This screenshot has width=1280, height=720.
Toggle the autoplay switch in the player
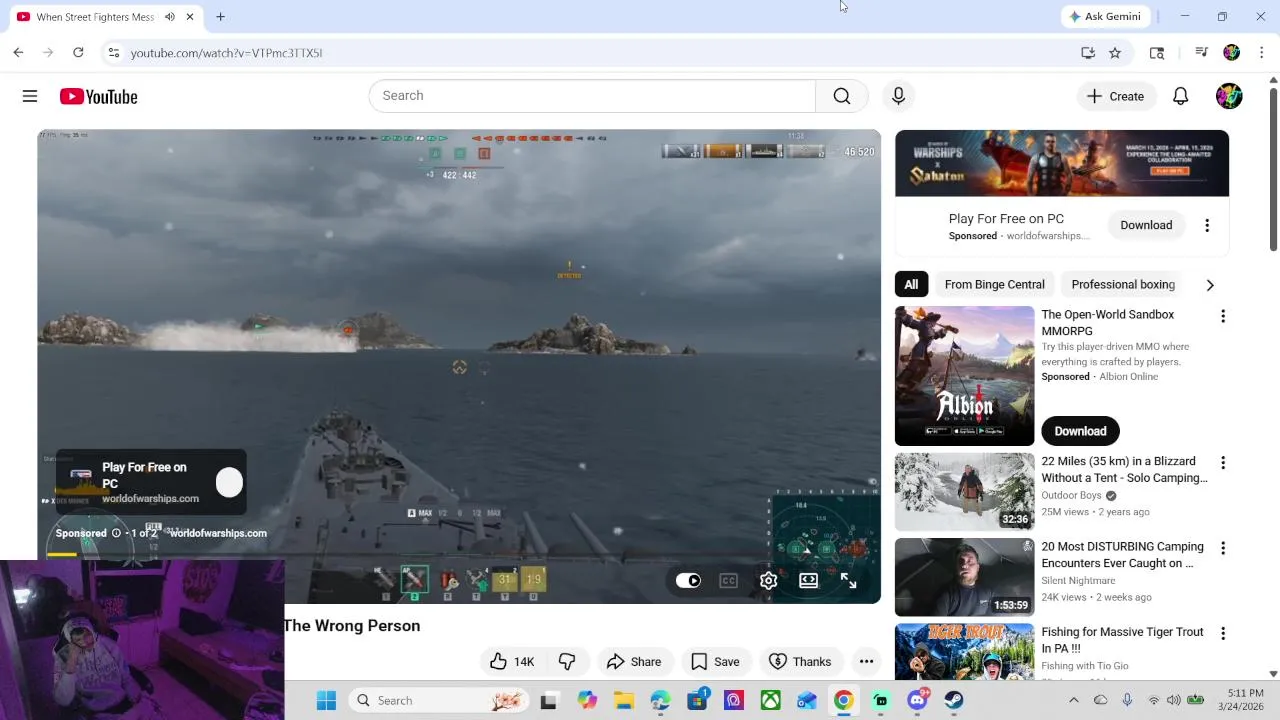pyautogui.click(x=688, y=580)
